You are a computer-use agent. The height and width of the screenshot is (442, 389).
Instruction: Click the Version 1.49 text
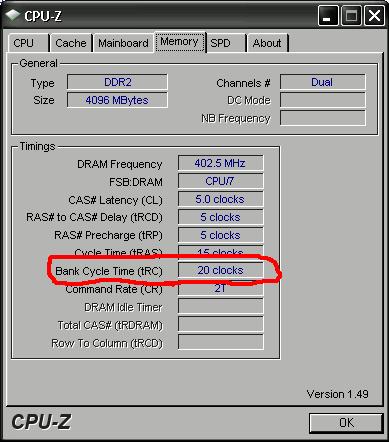(x=337, y=394)
